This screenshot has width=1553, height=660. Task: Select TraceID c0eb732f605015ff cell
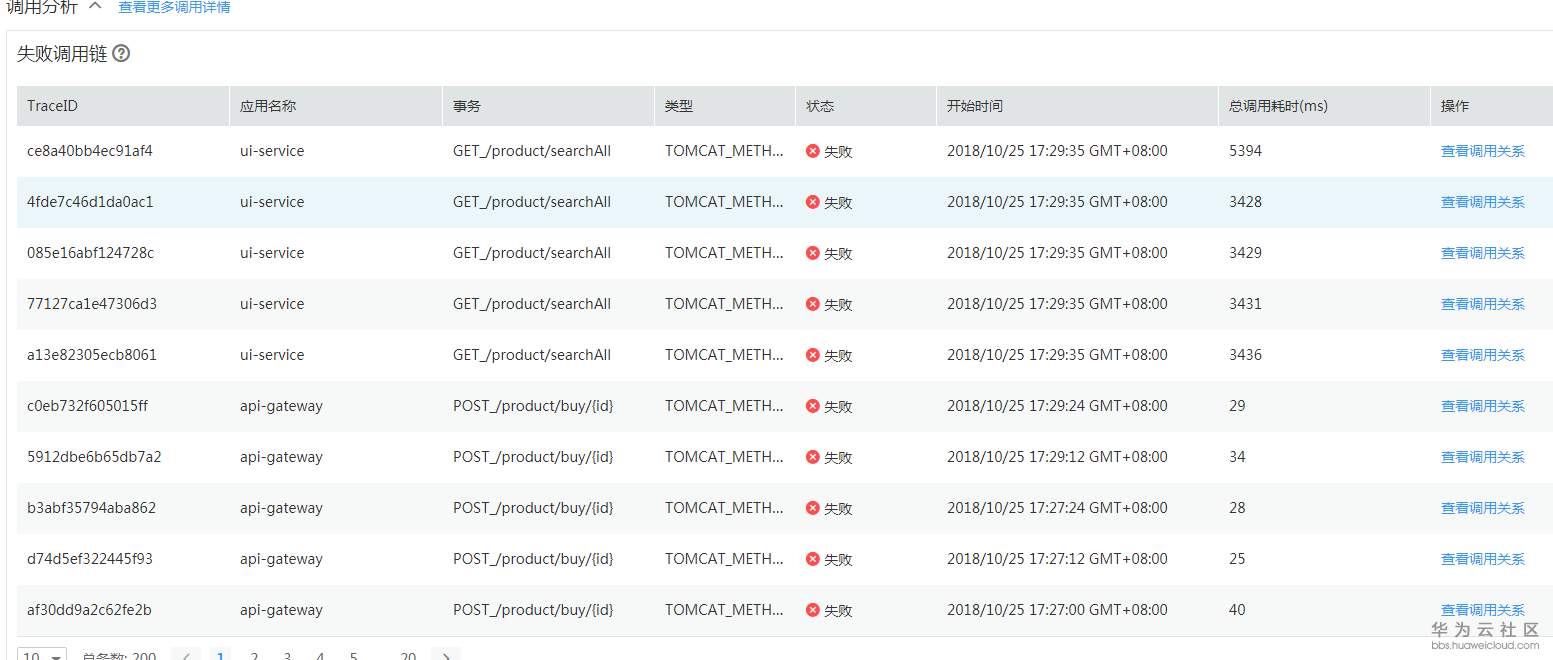88,406
